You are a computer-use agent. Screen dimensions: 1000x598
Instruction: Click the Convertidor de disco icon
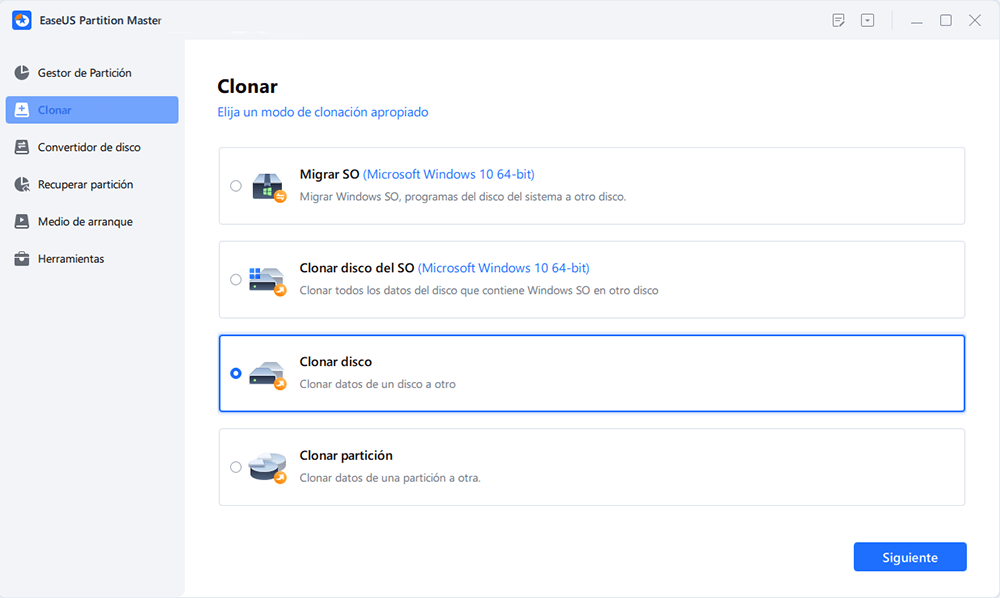[22, 147]
